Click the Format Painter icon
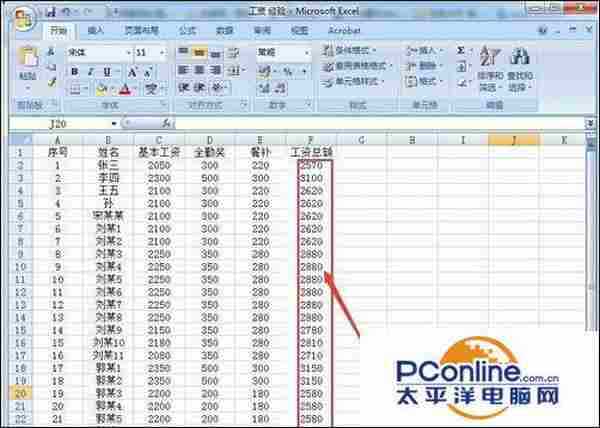This screenshot has width=600, height=428. tap(52, 84)
